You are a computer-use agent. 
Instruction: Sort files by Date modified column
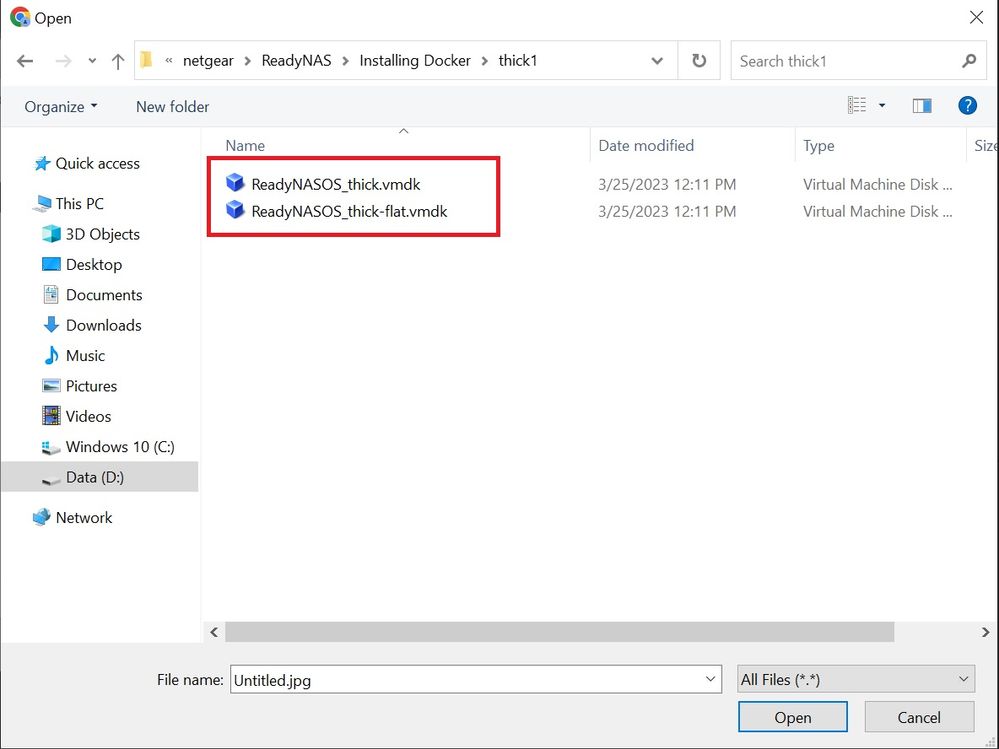coord(646,146)
